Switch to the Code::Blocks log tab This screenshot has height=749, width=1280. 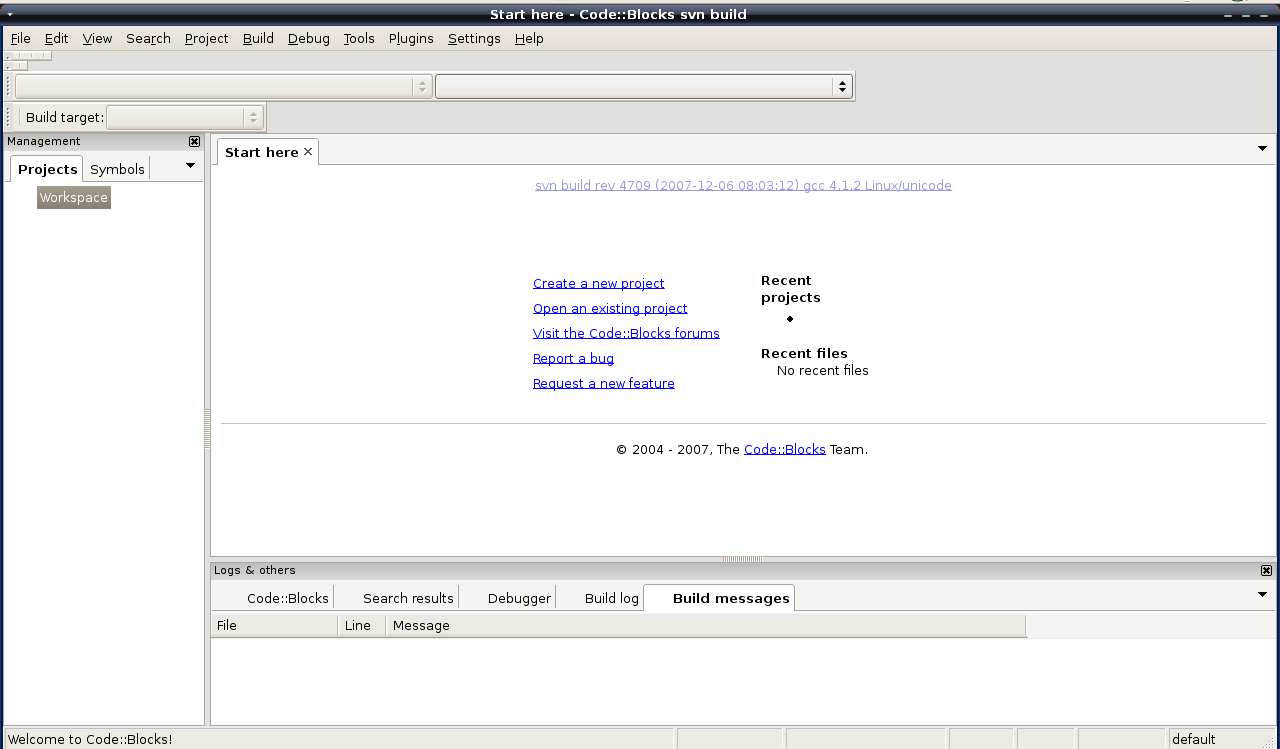[x=288, y=598]
